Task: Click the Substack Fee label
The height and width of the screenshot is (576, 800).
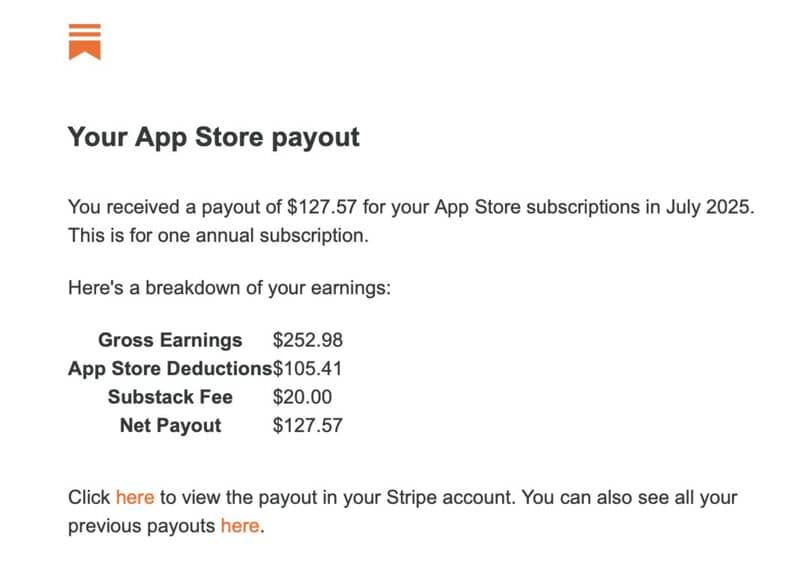Action: pos(170,397)
